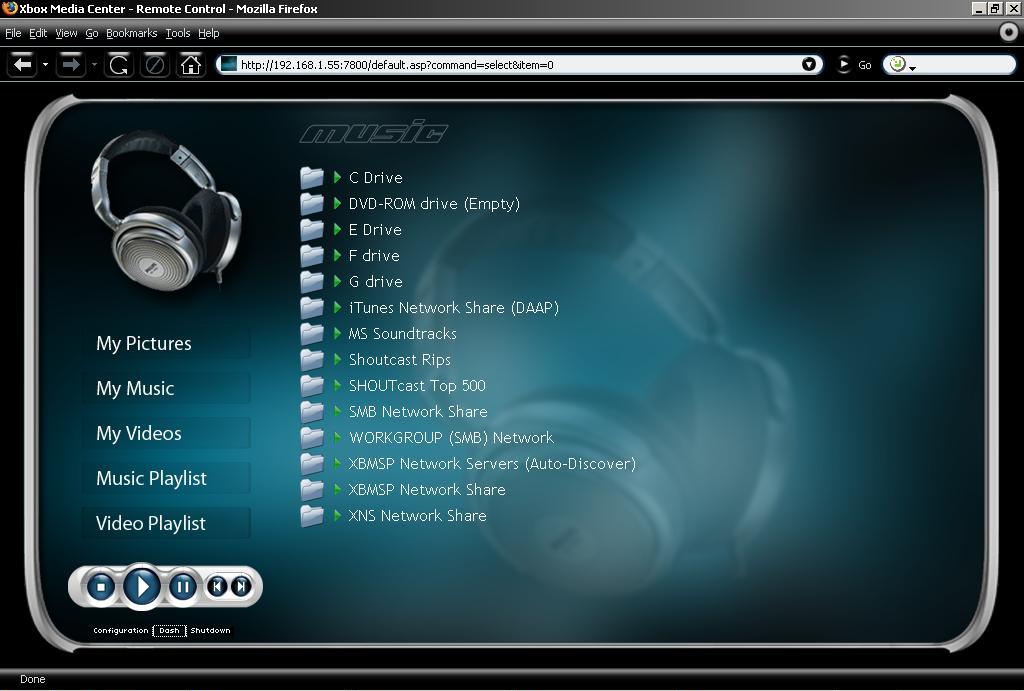Image resolution: width=1024 pixels, height=691 pixels.
Task: Open the View menu
Action: (66, 33)
